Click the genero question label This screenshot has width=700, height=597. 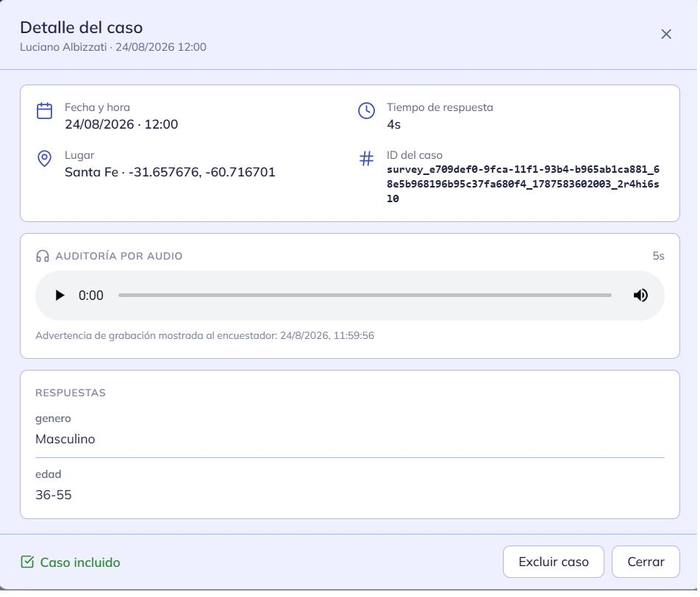point(53,419)
